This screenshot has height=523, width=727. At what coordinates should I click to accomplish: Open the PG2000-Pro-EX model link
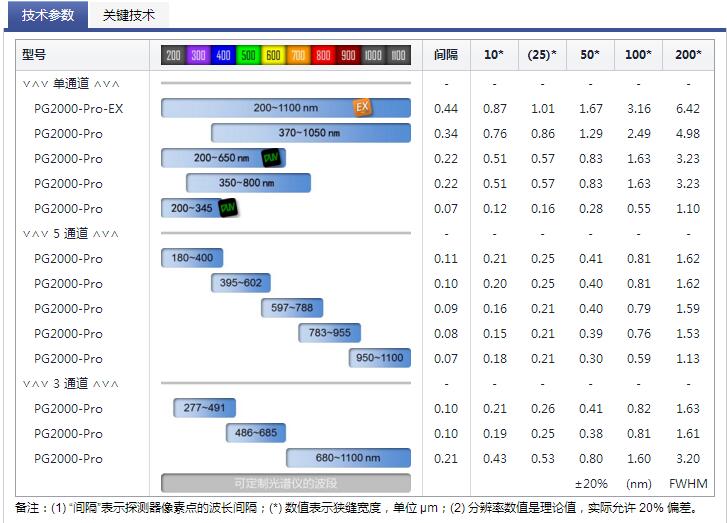79,108
